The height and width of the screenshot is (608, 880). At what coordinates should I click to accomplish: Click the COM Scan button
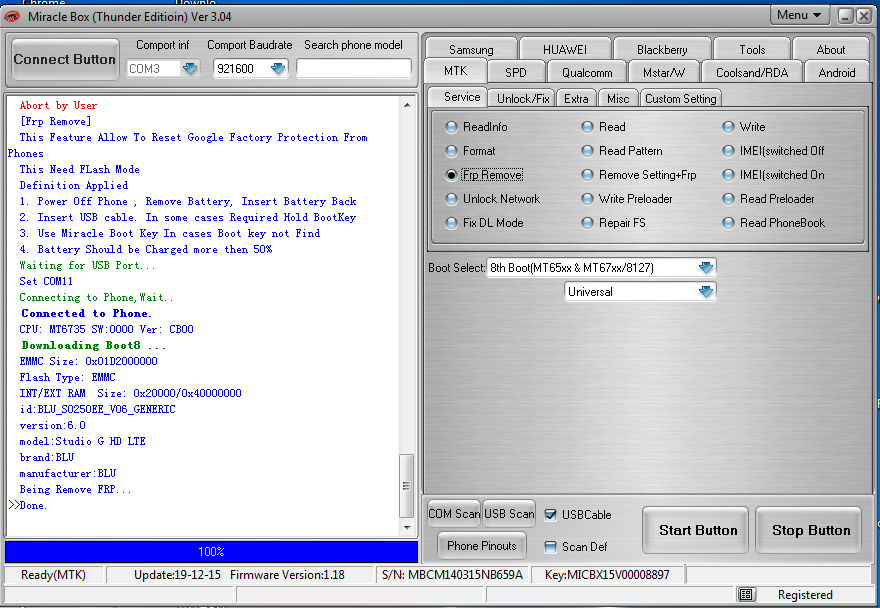pyautogui.click(x=453, y=514)
